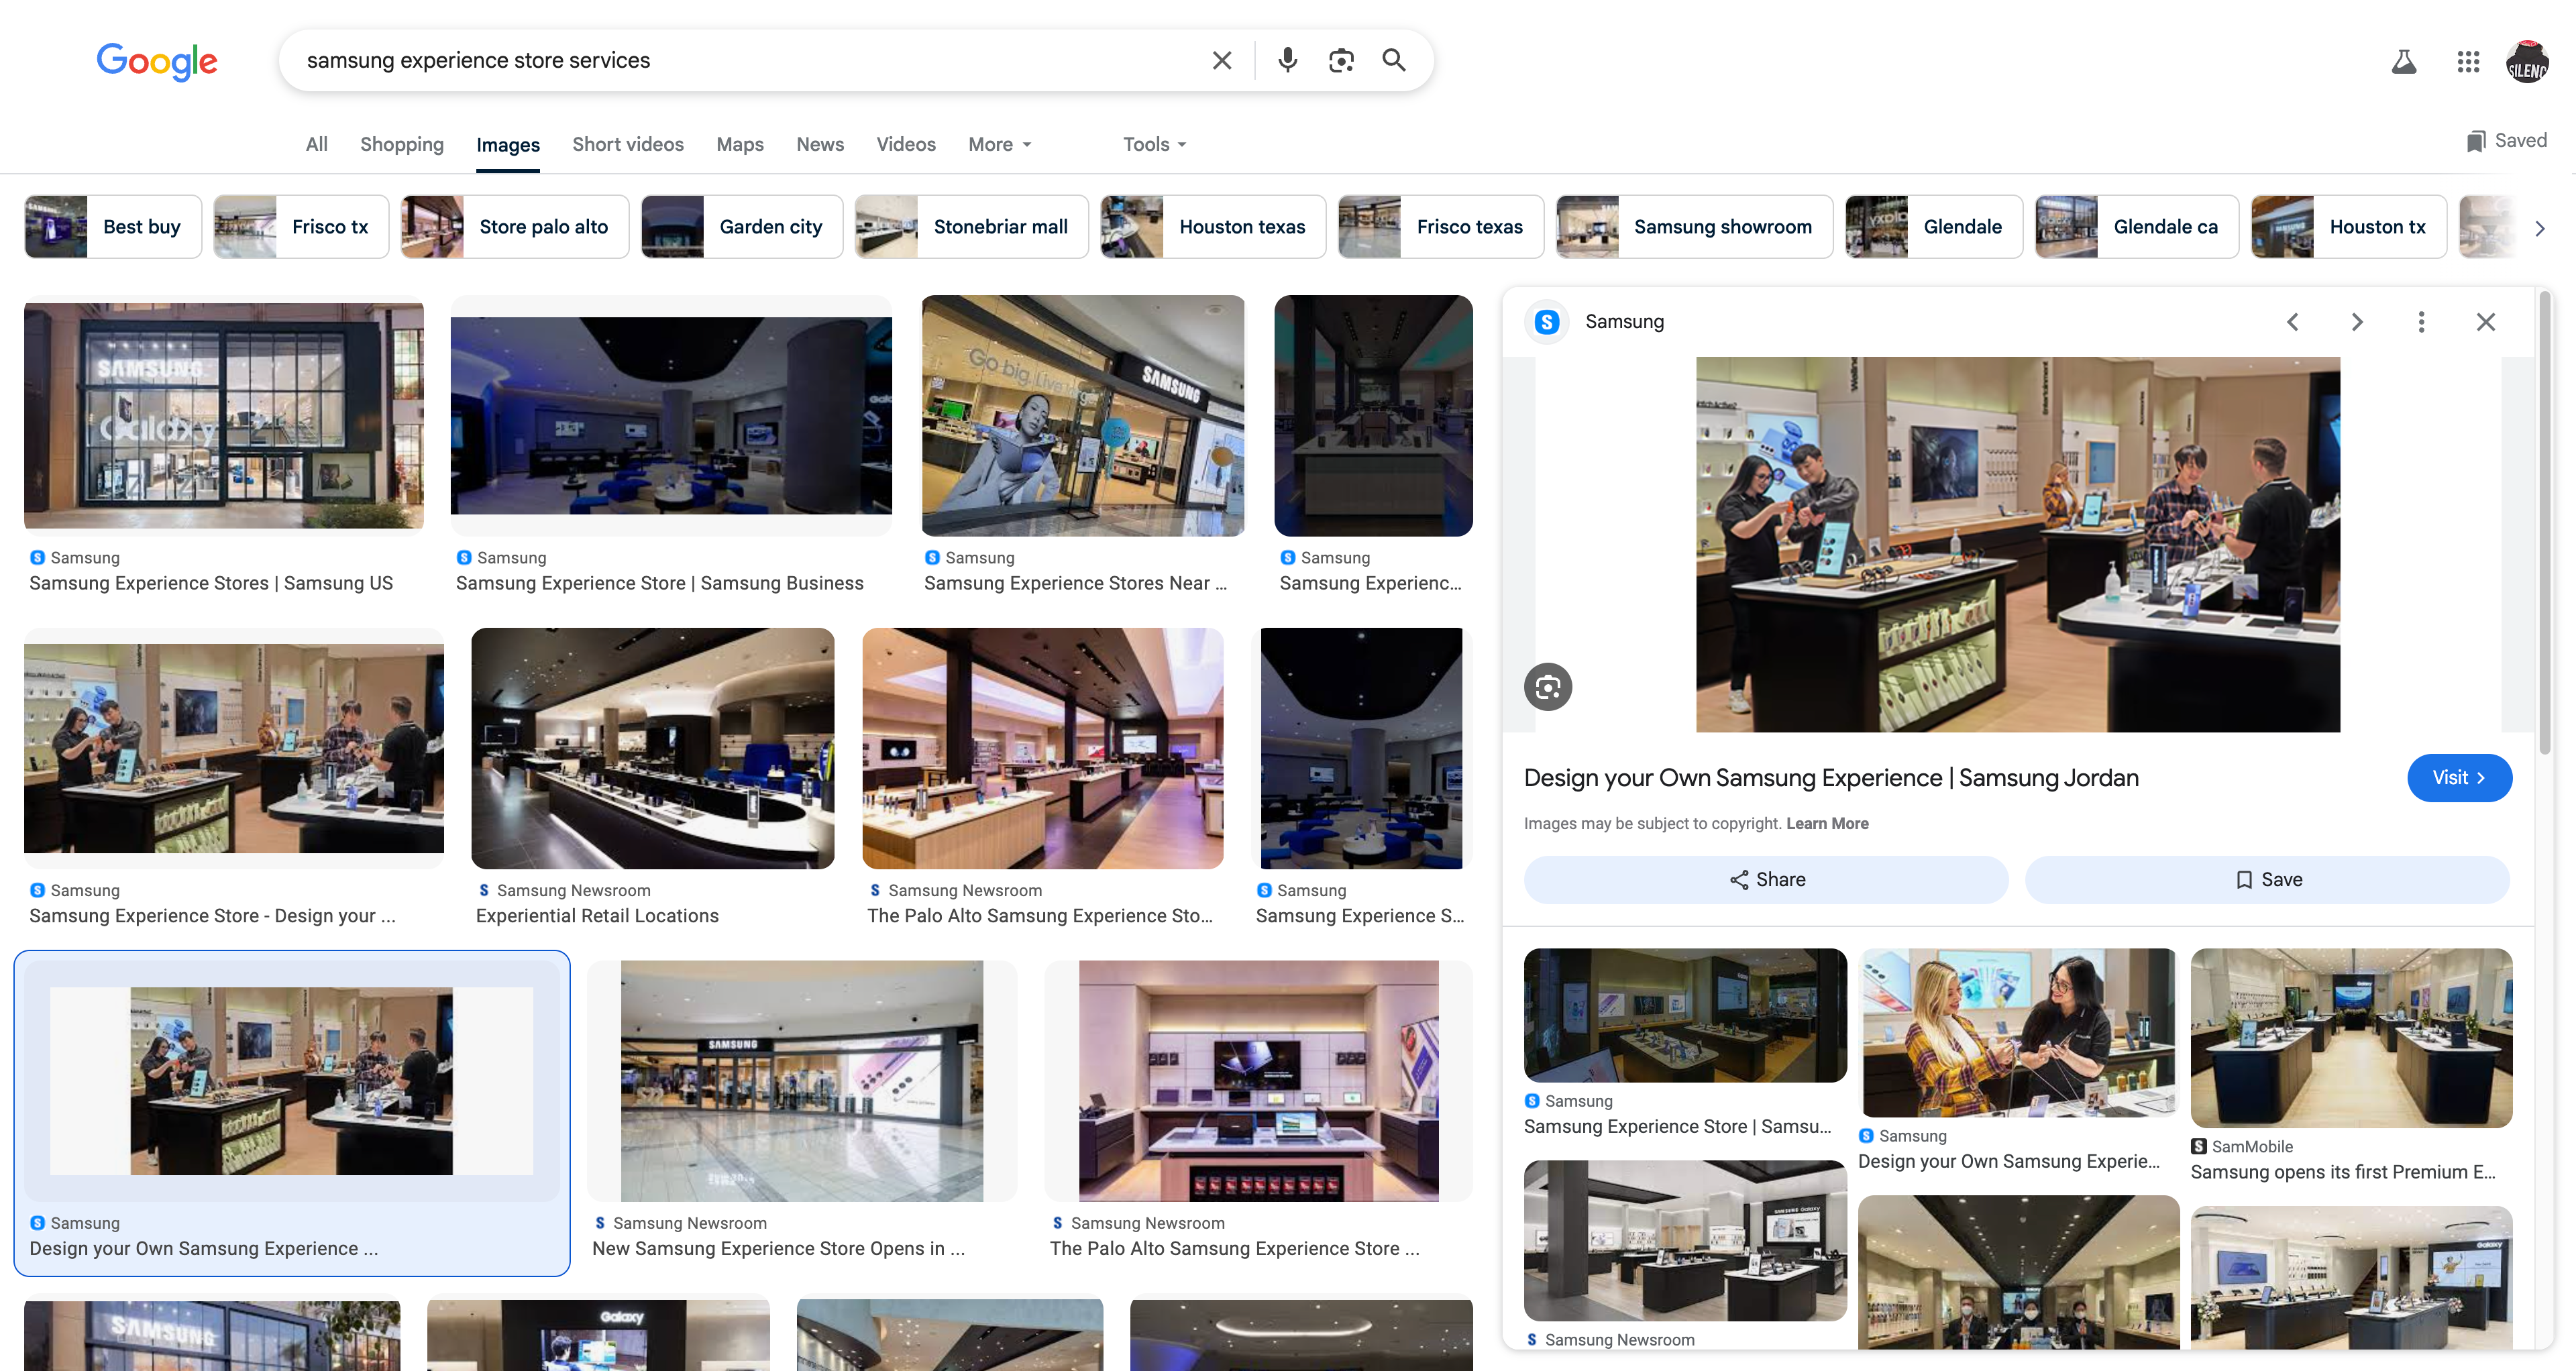Filter by Garden city chip
The width and height of the screenshot is (2576, 1371).
(742, 227)
